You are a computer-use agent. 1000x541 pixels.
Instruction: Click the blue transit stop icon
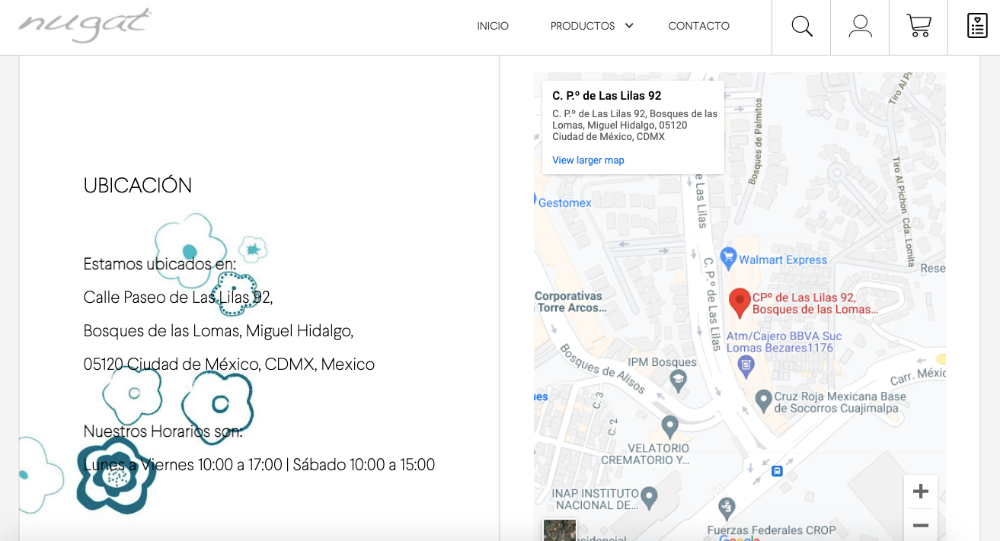[777, 471]
